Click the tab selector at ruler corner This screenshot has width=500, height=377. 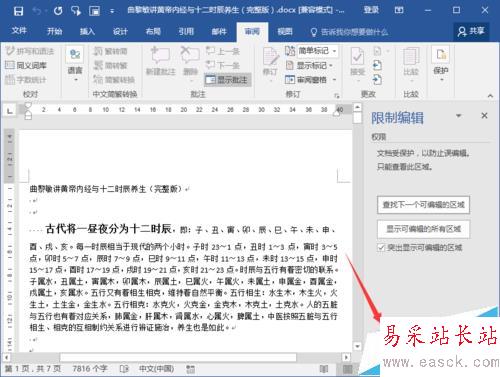coord(10,110)
